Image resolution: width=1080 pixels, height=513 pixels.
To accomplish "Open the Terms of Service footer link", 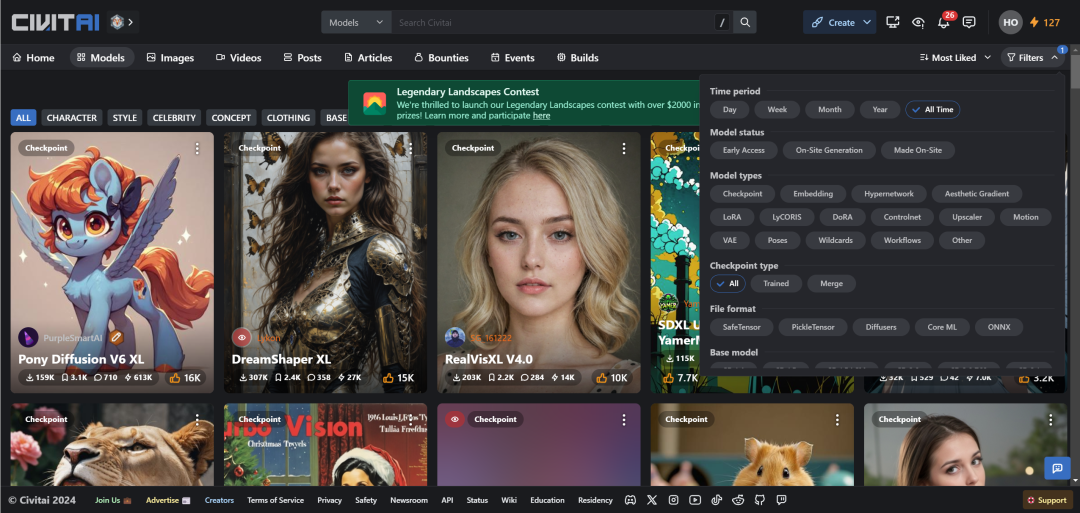I will click(276, 500).
